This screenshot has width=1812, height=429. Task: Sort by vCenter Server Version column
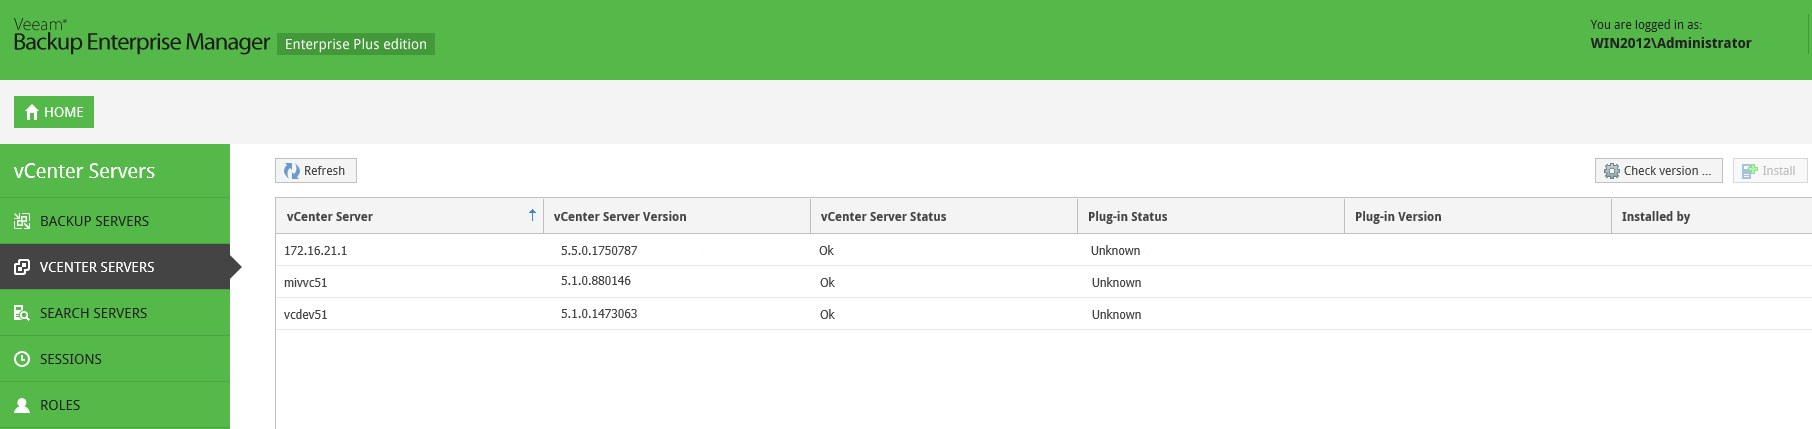pyautogui.click(x=620, y=216)
